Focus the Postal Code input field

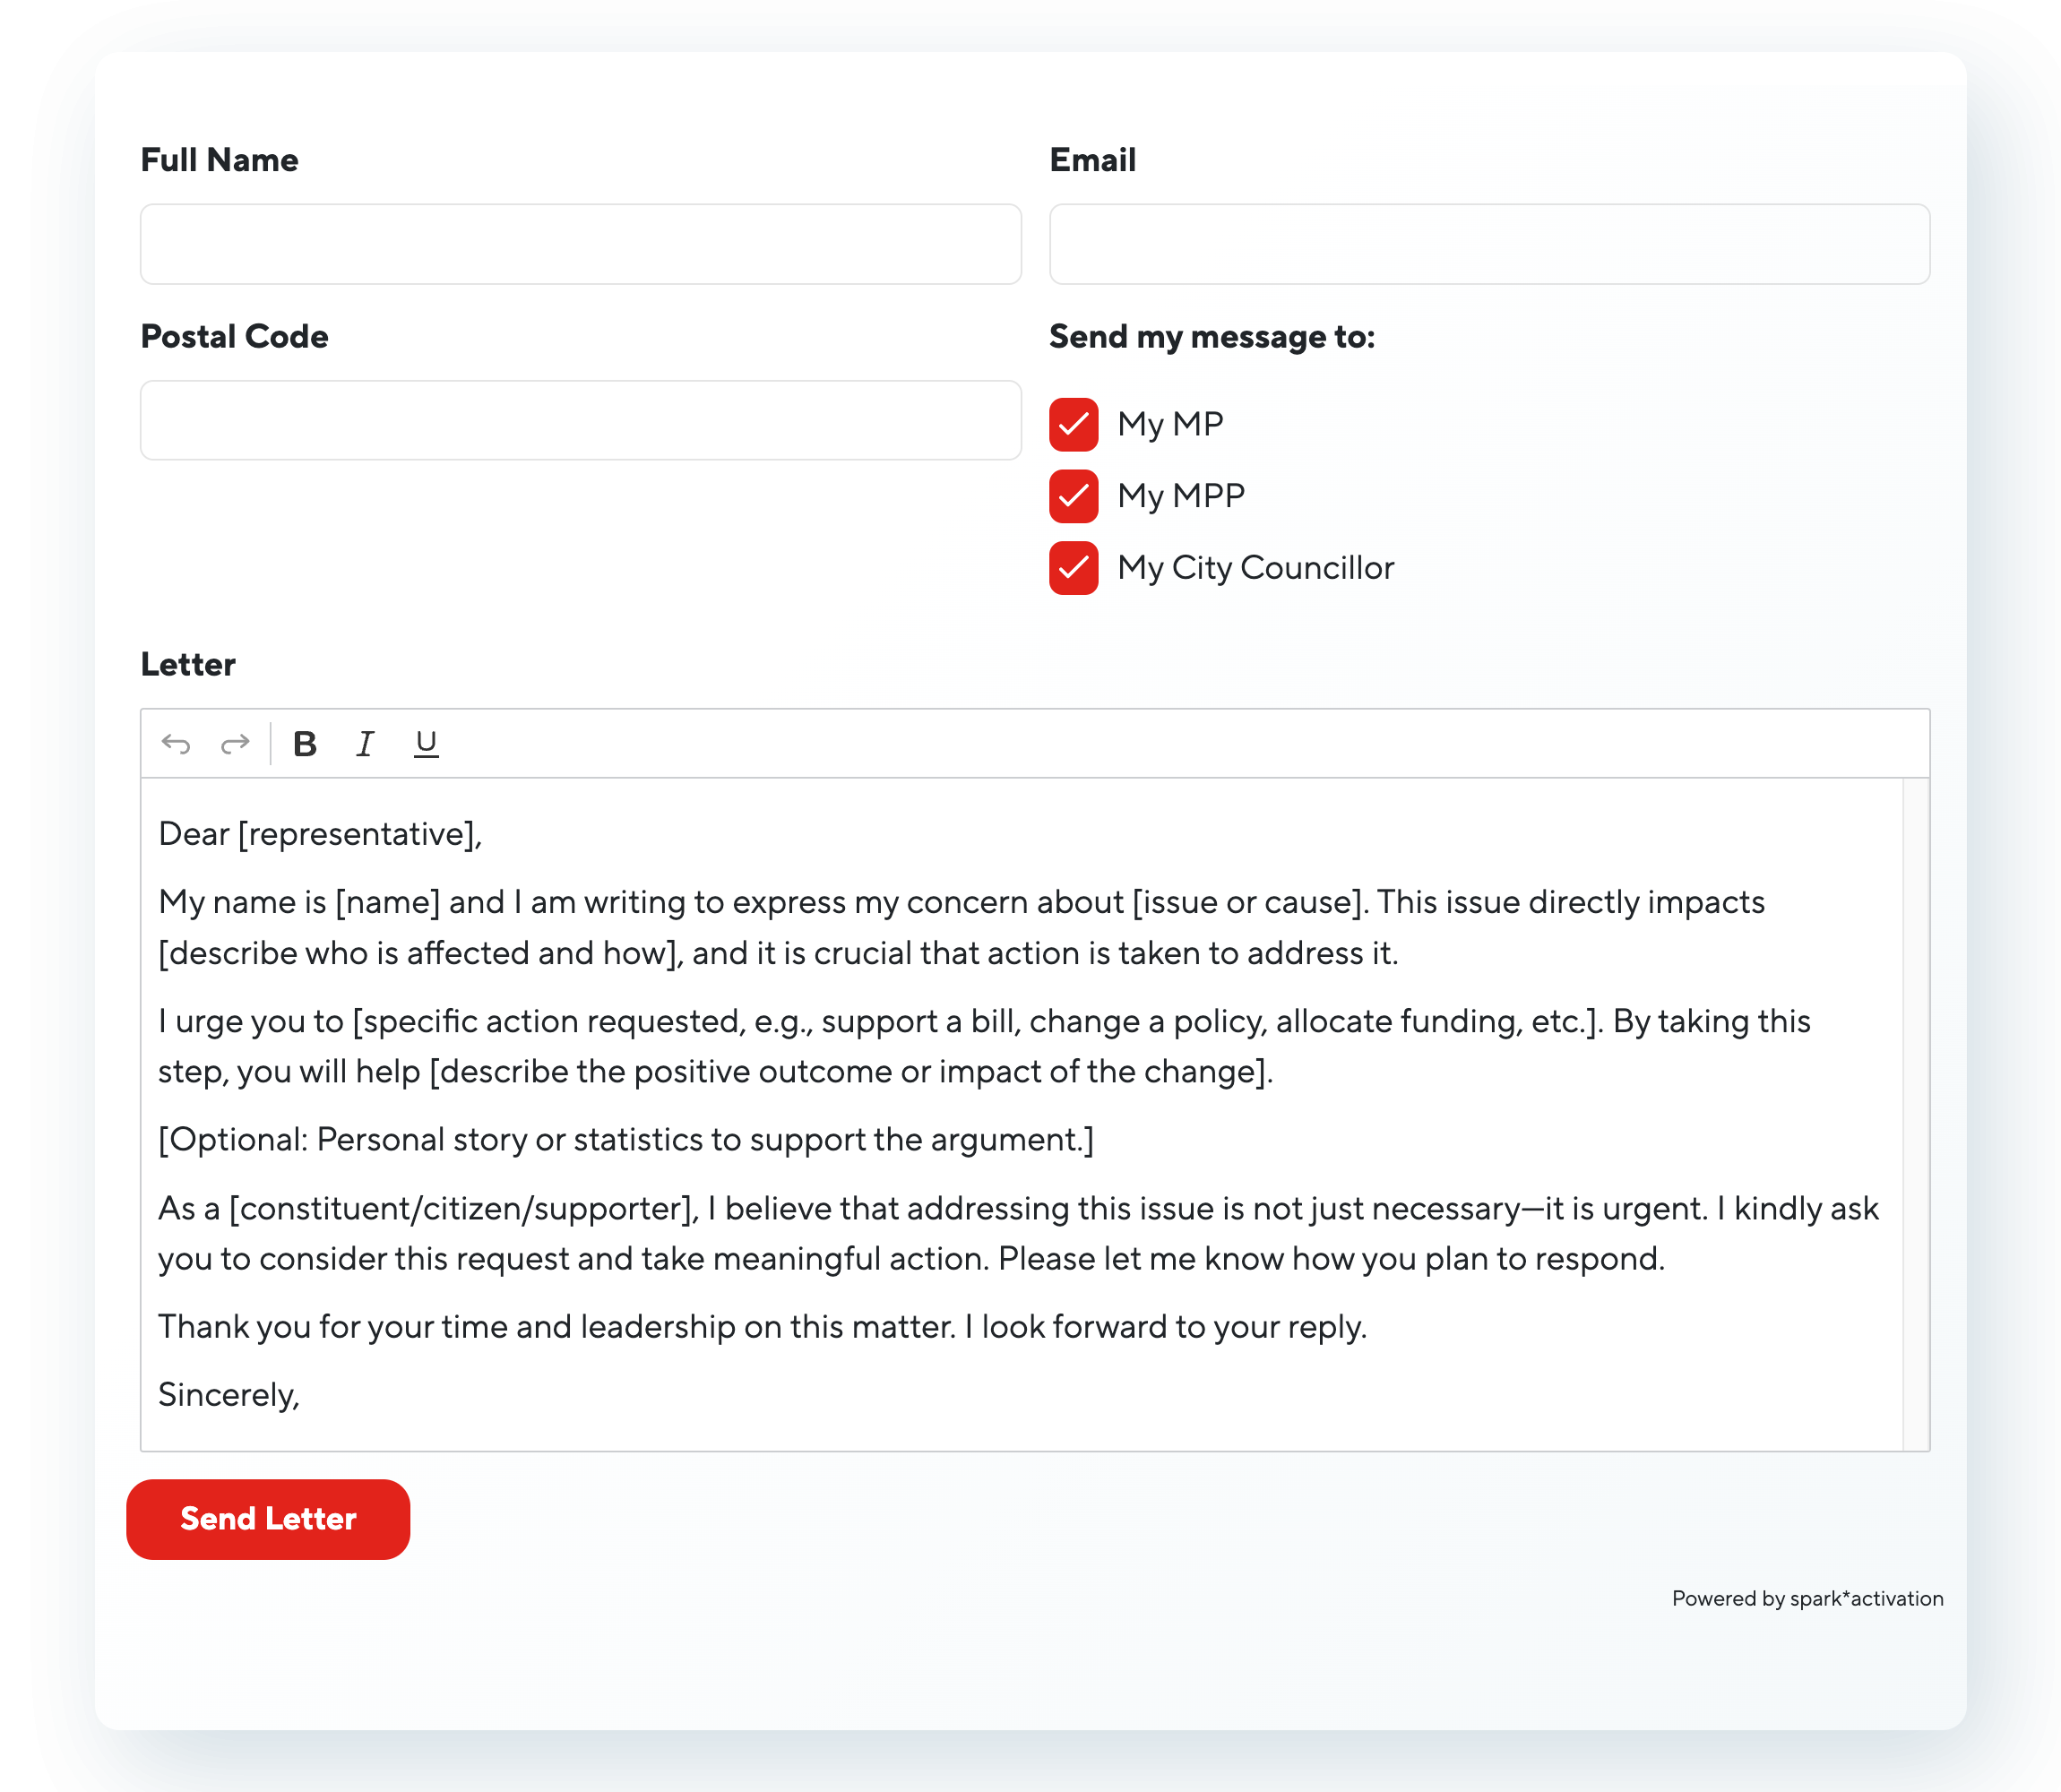point(580,420)
